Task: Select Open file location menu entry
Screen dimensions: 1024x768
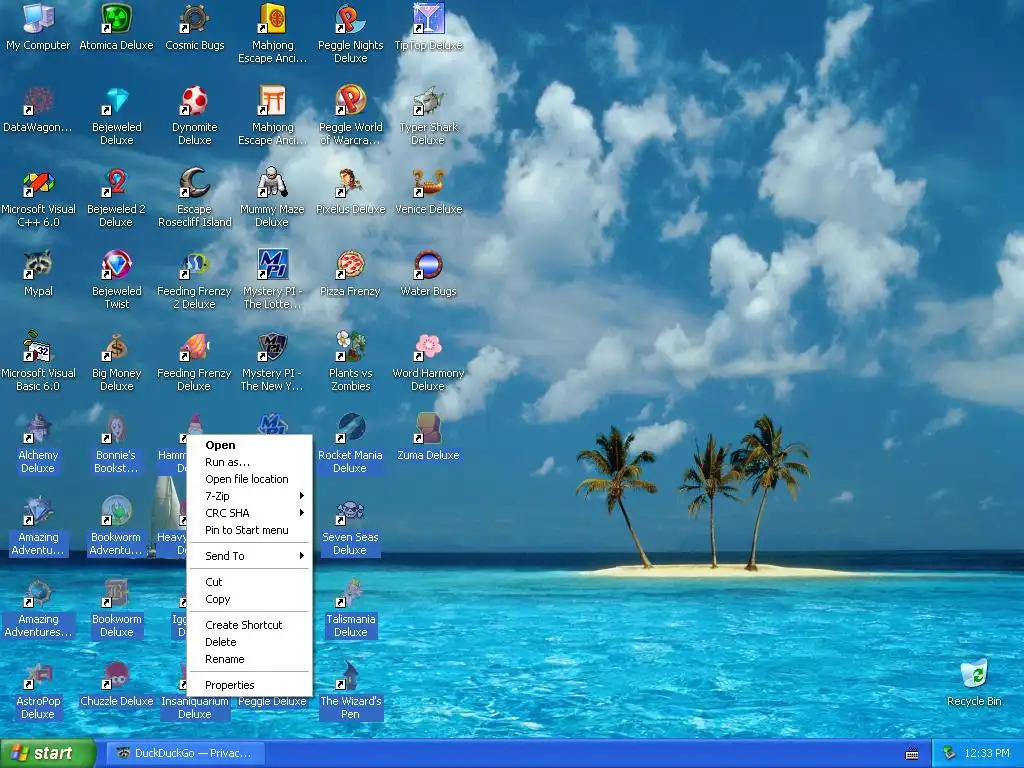Action: (x=249, y=479)
